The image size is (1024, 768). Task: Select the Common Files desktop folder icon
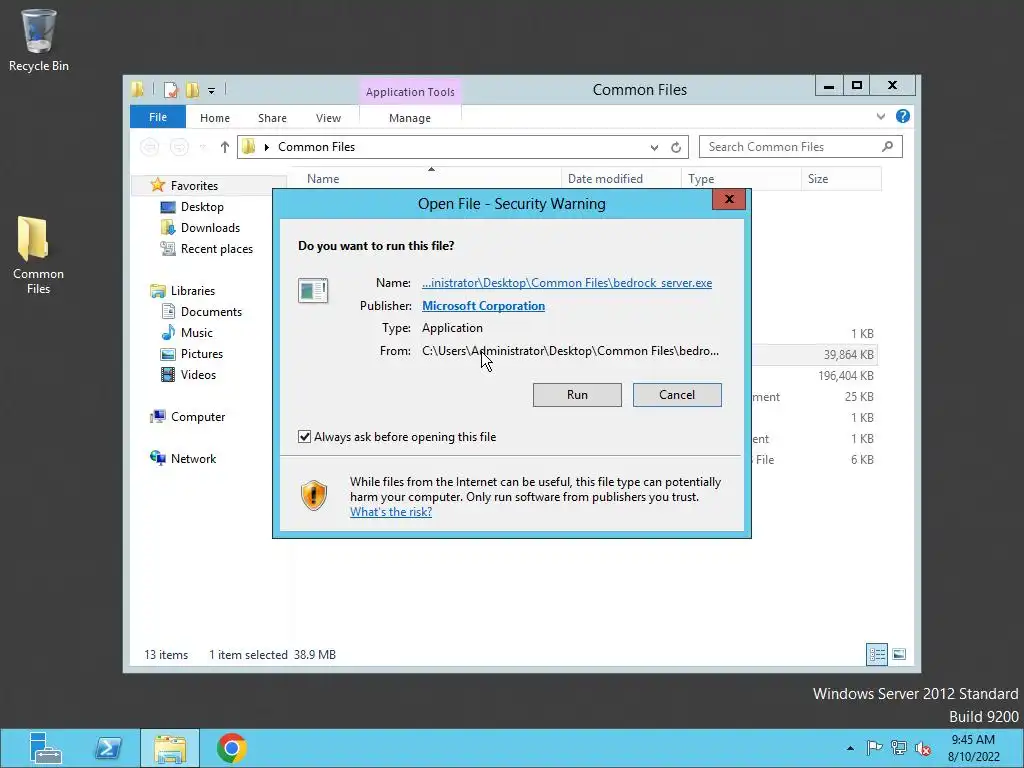38,255
